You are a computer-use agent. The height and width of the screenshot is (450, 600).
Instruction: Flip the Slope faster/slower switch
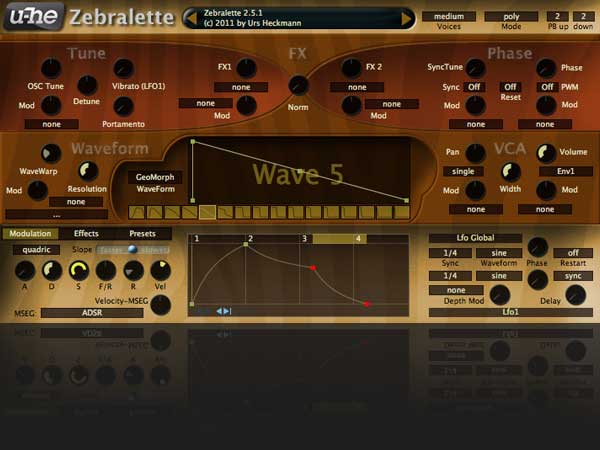pyautogui.click(x=132, y=249)
